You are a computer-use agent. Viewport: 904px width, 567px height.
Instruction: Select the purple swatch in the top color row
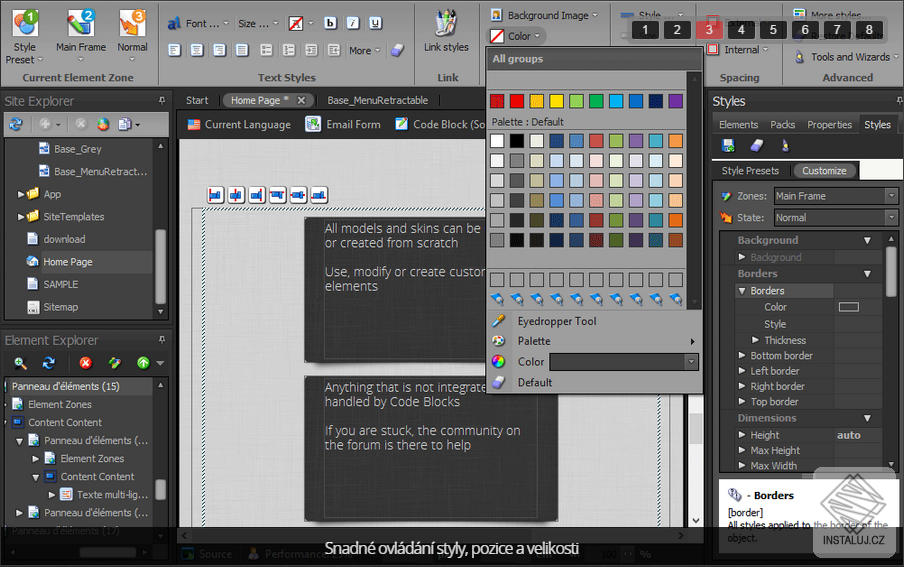coord(675,102)
